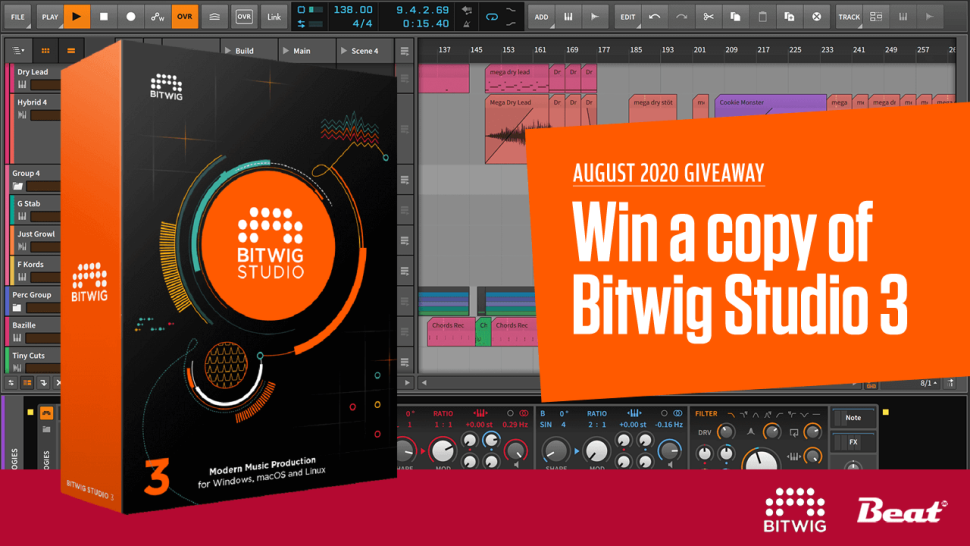The height and width of the screenshot is (546, 970).
Task: Select the Tiny Cuts track
Action: (28, 355)
